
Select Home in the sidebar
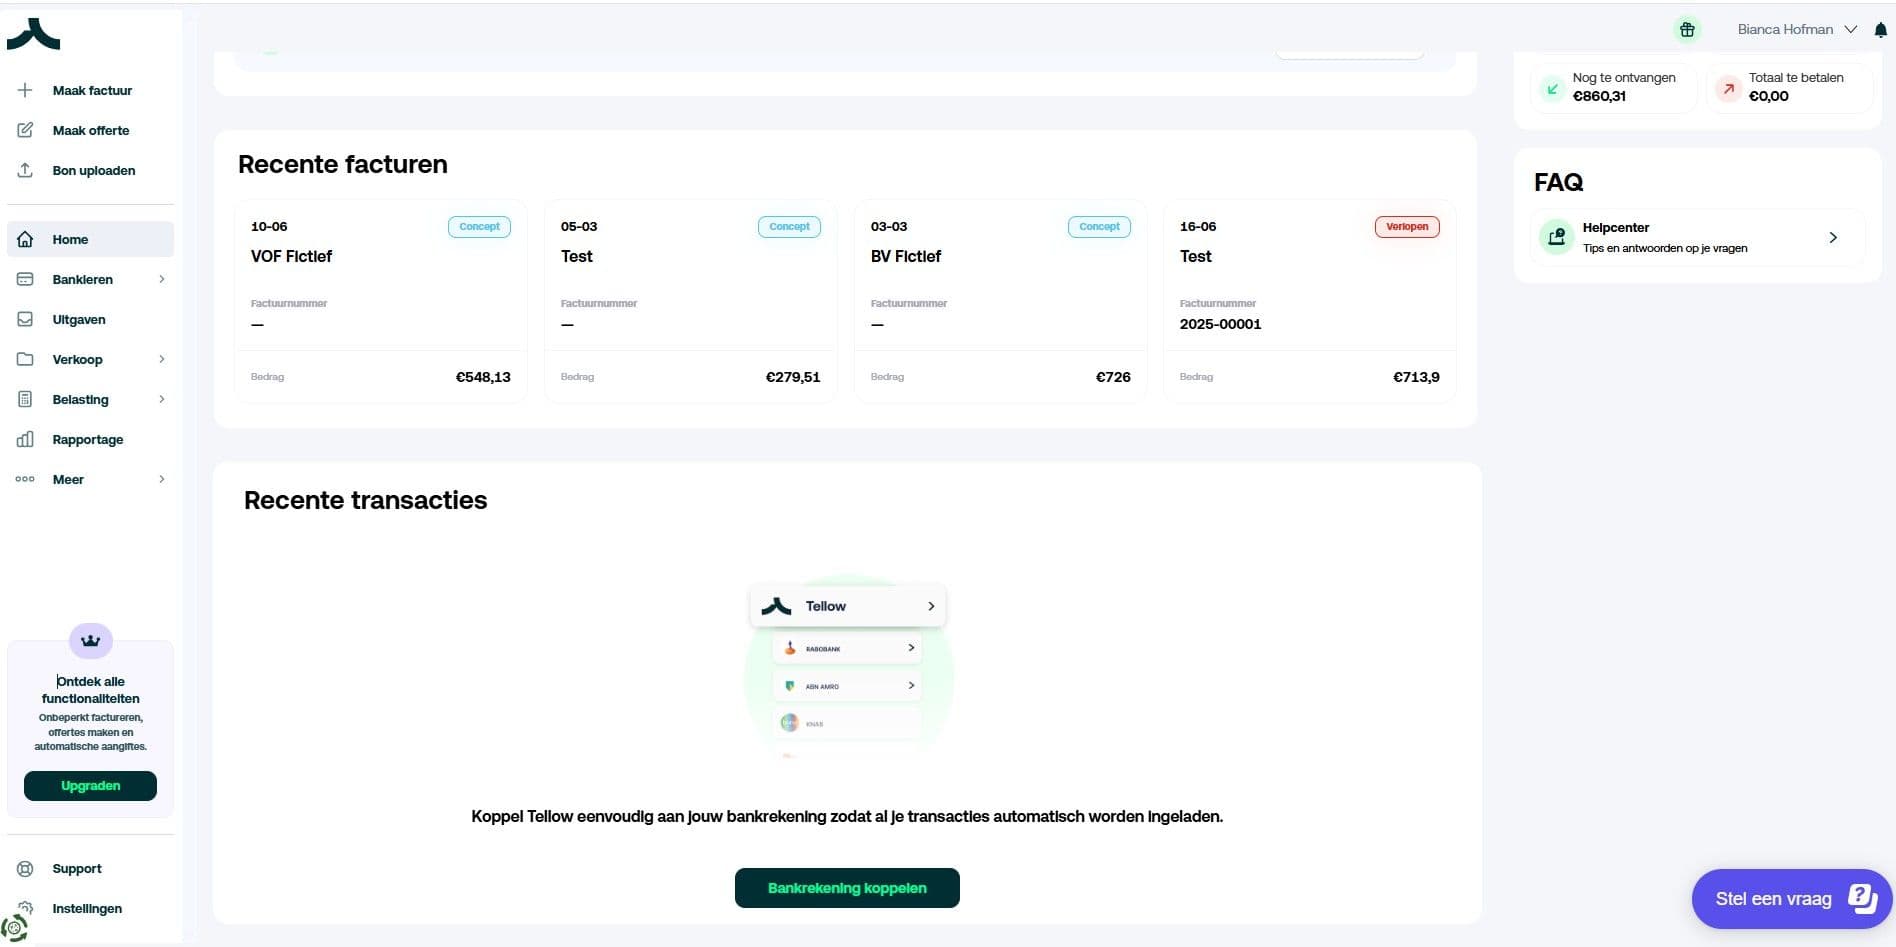70,239
